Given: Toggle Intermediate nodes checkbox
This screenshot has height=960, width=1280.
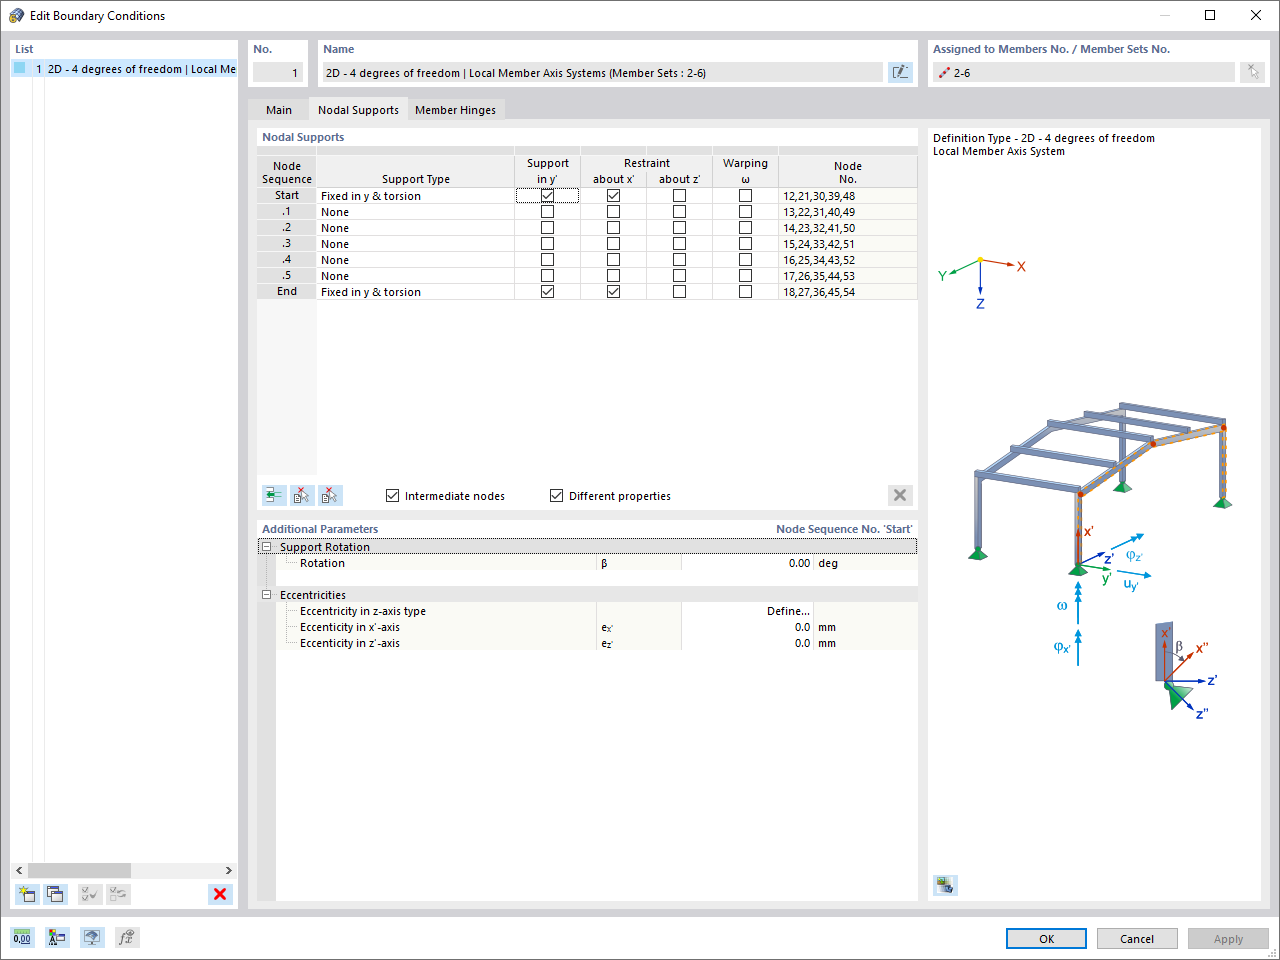Looking at the screenshot, I should (392, 496).
